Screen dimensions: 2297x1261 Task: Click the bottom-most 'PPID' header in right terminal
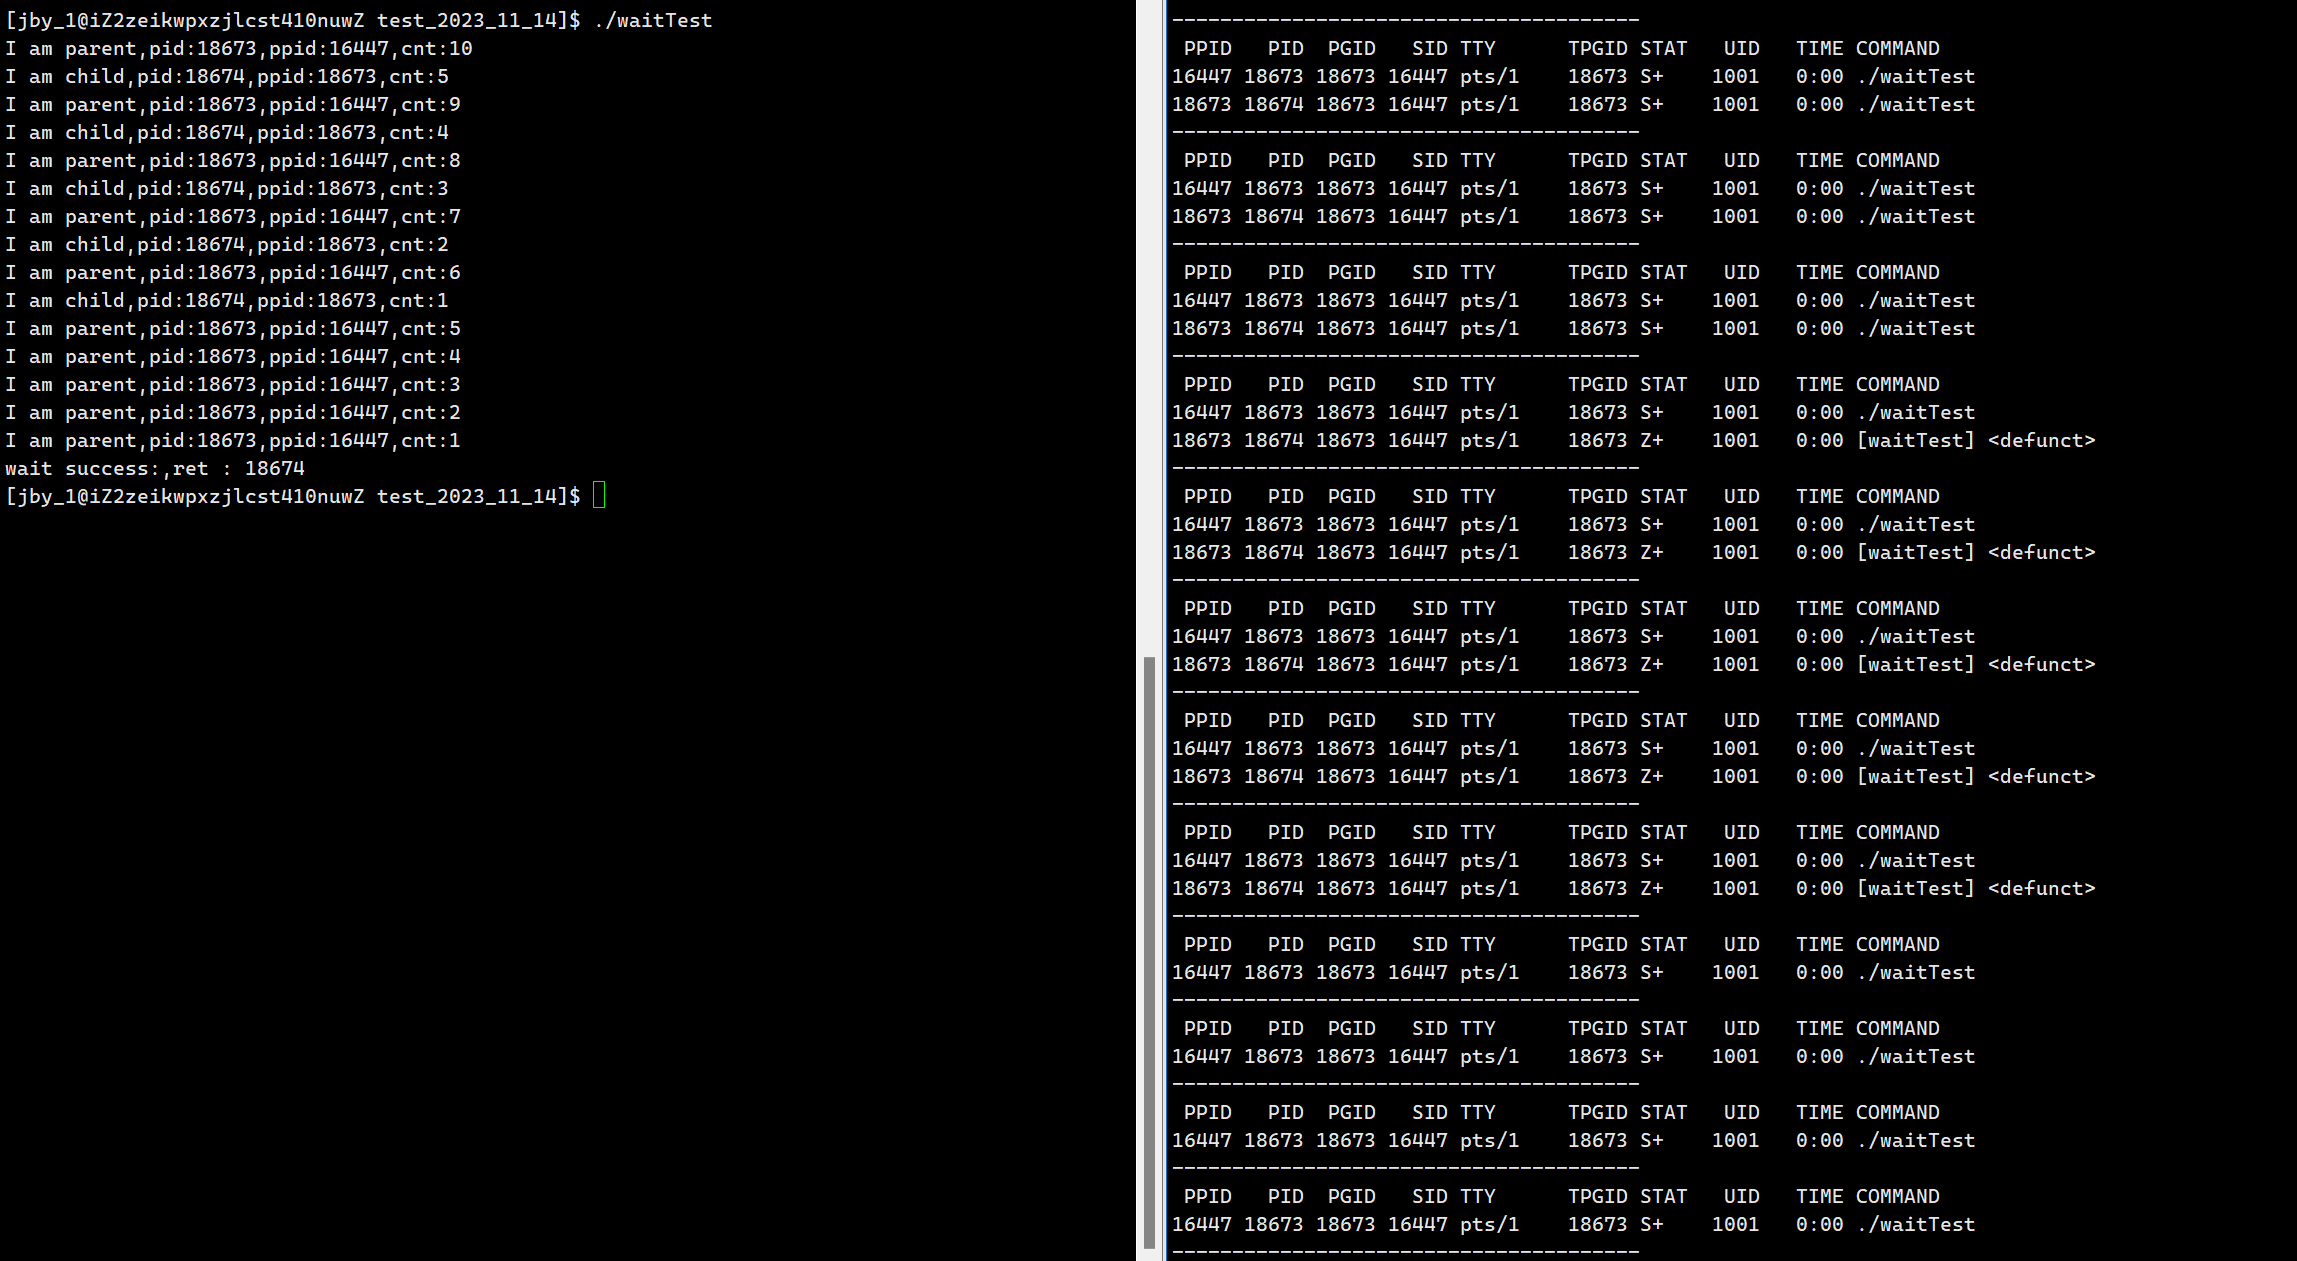[x=1208, y=1196]
